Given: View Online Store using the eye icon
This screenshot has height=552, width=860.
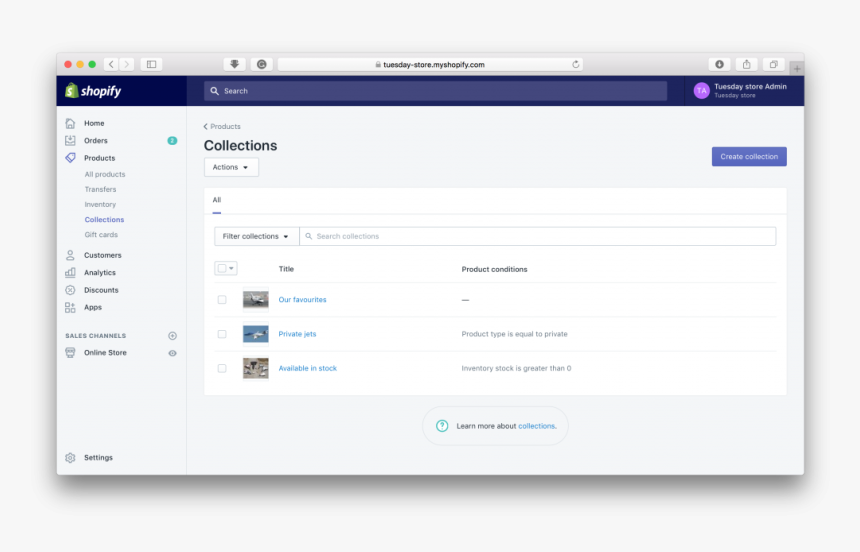Looking at the screenshot, I should point(172,353).
